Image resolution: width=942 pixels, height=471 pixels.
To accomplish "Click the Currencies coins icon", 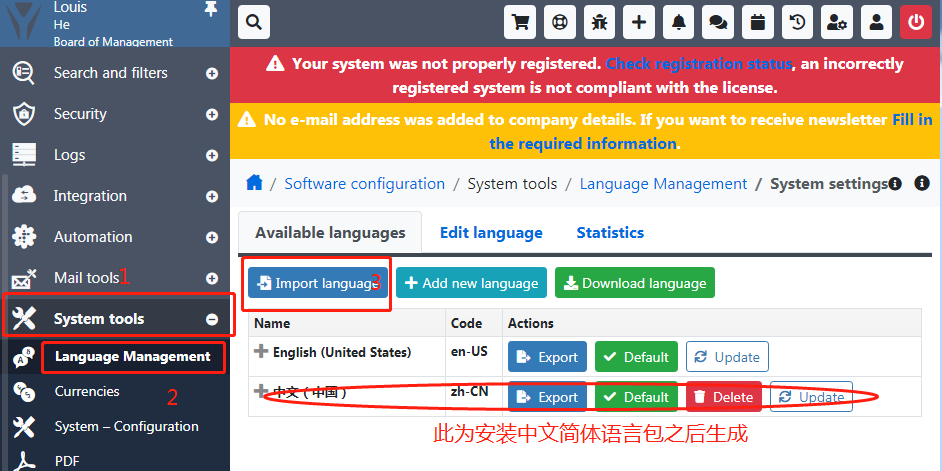I will tap(23, 392).
